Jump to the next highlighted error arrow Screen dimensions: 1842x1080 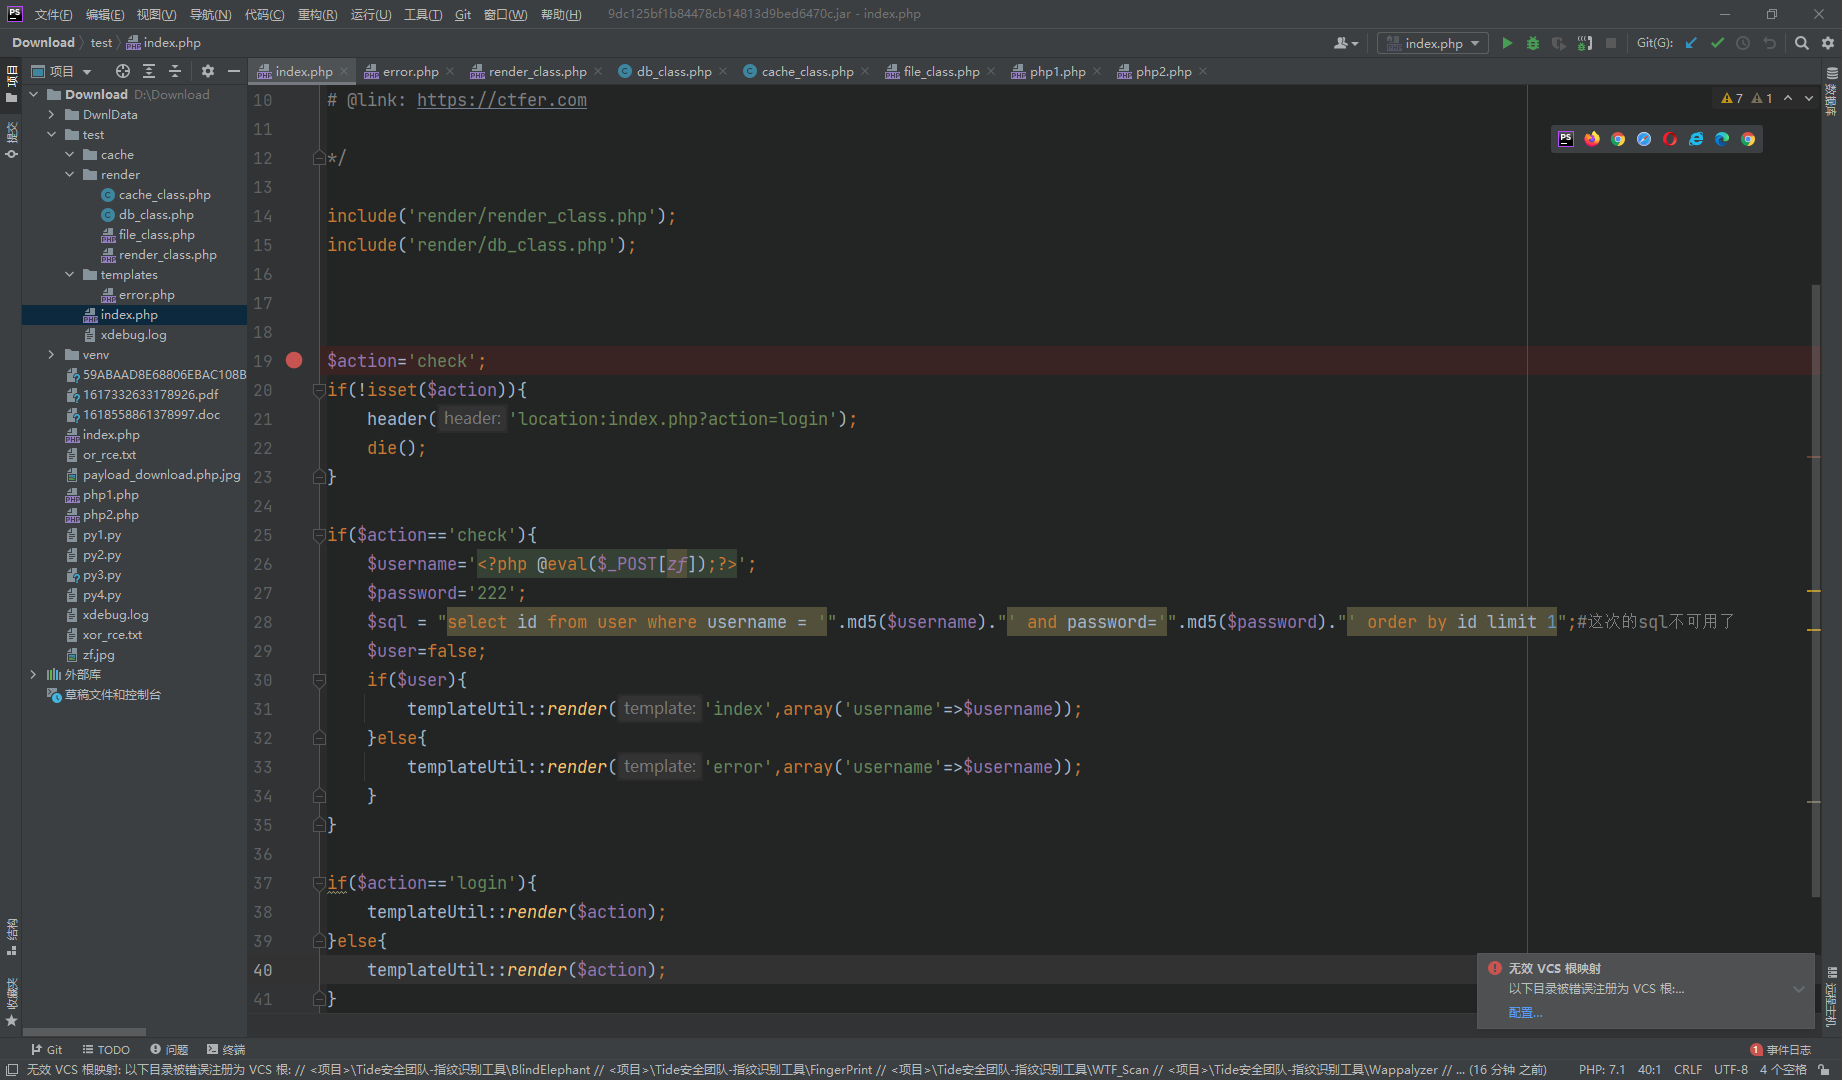[x=1809, y=98]
